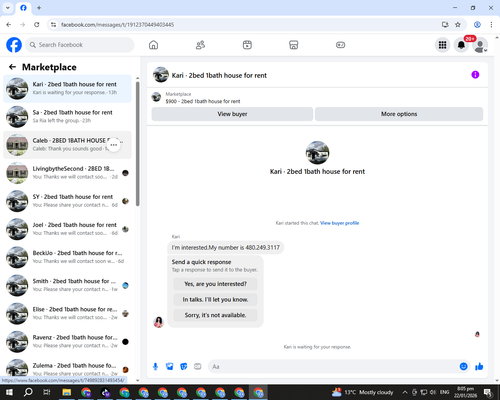Open the Elise conversation
This screenshot has height=400, width=500.
tap(67, 313)
